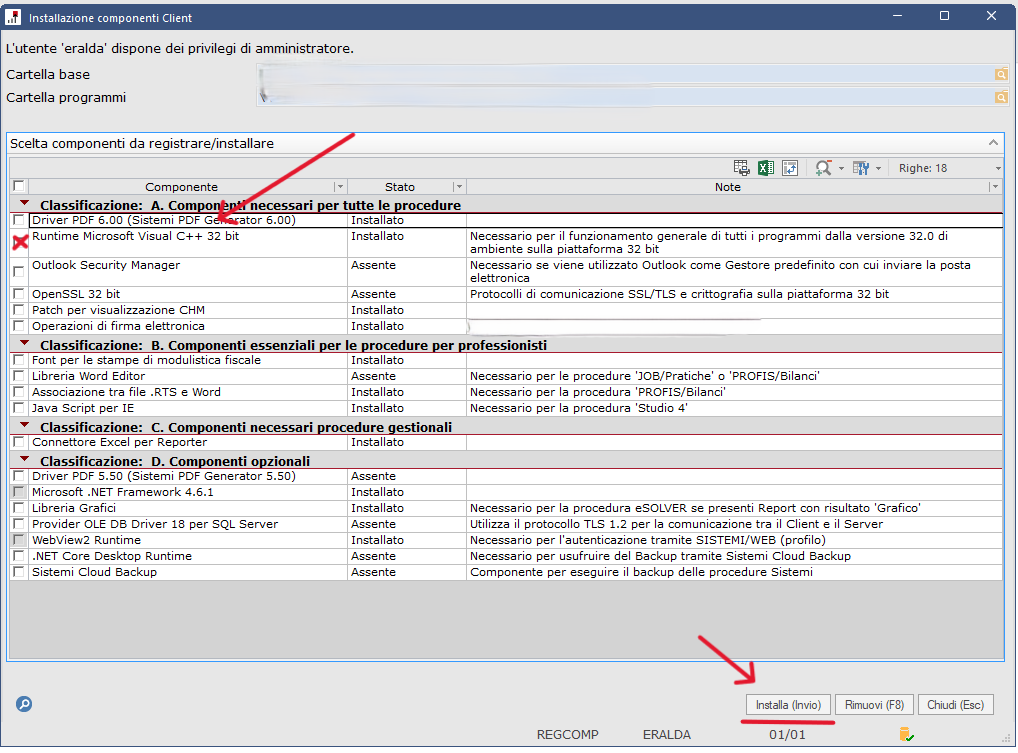Open the Componente column filter dropdown
1018x753 pixels.
coord(340,187)
